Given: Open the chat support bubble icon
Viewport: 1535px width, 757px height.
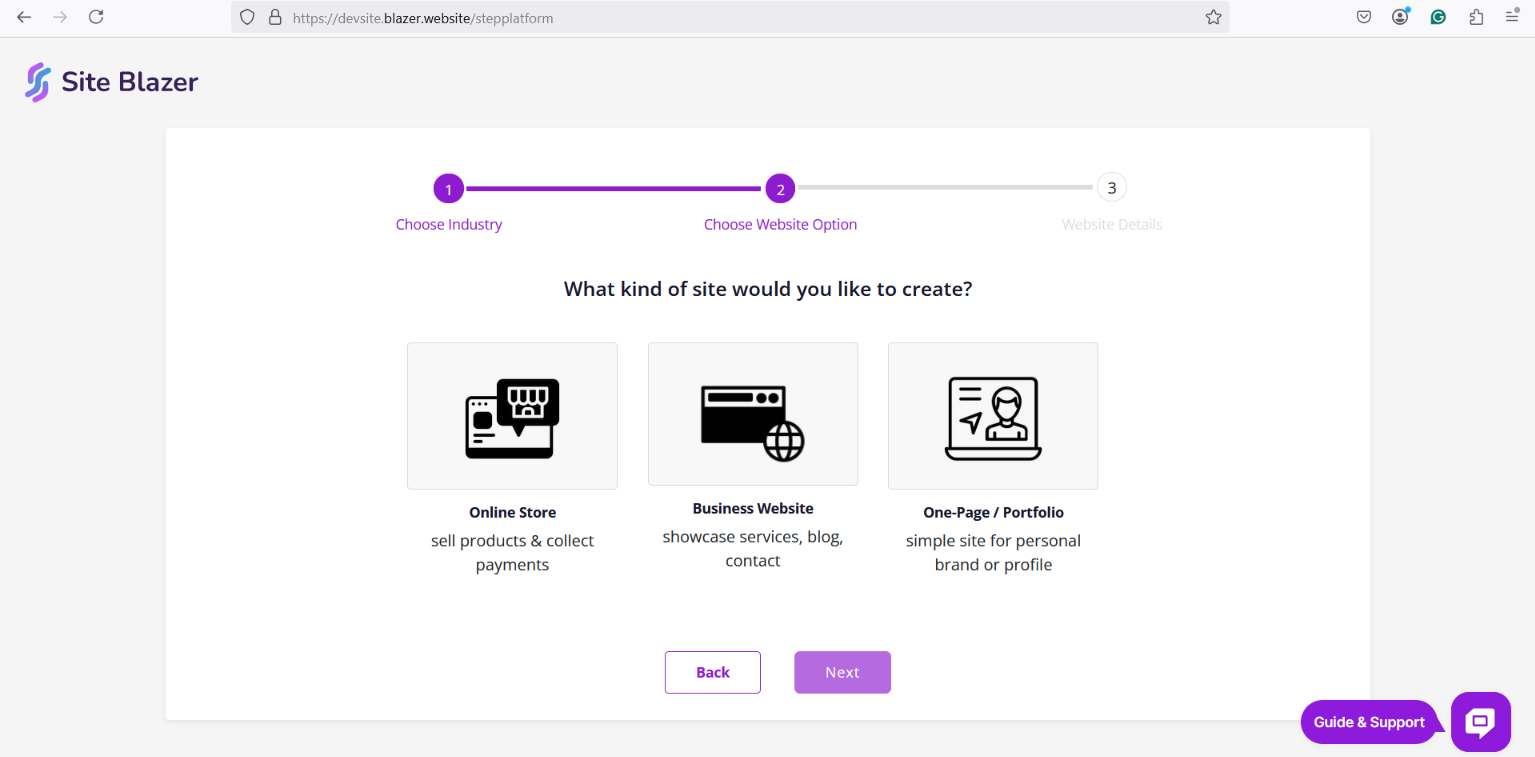Looking at the screenshot, I should 1480,722.
